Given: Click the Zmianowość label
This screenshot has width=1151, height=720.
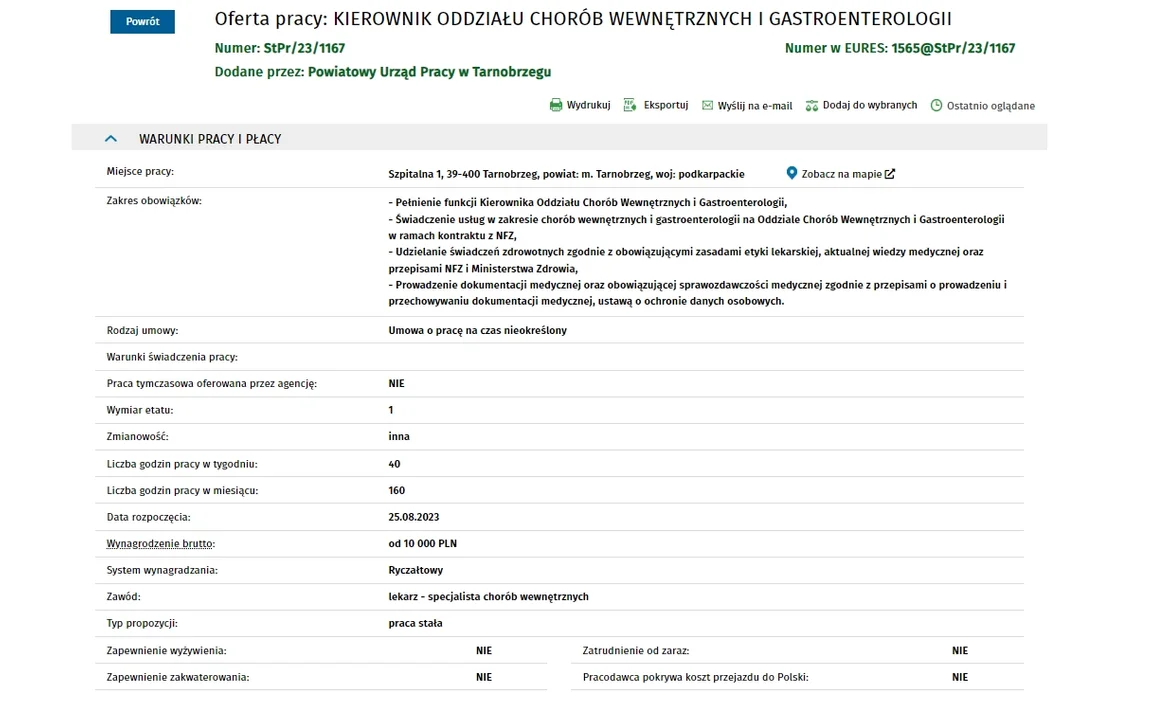Looking at the screenshot, I should coord(137,436).
